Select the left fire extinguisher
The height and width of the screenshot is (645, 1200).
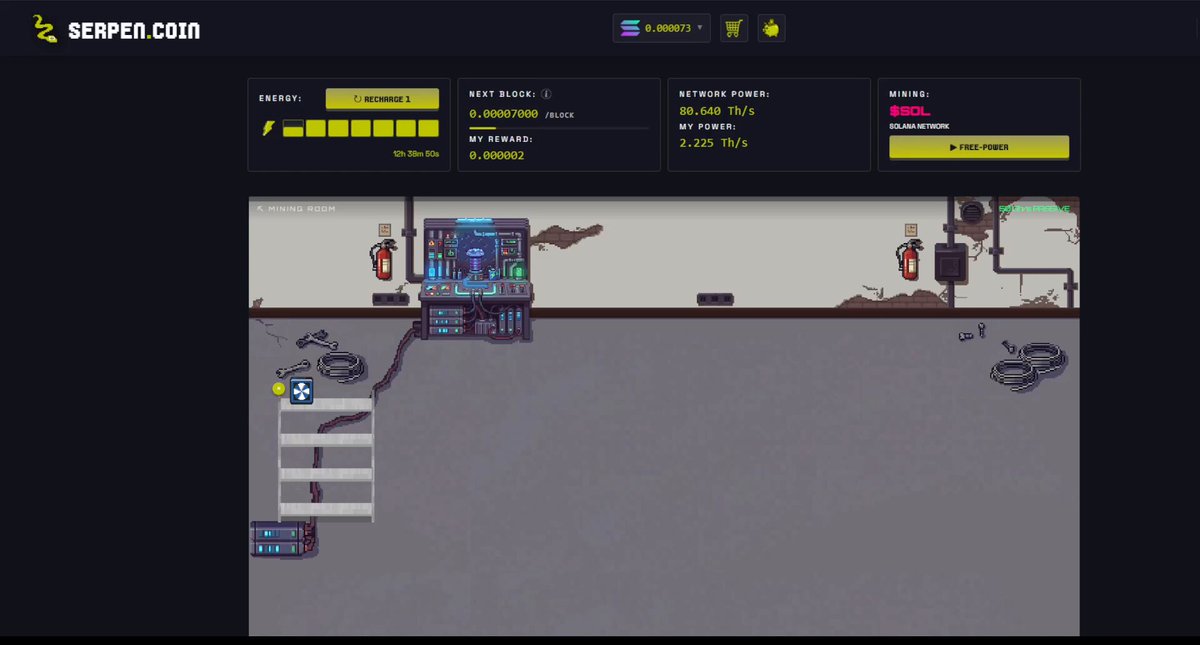382,260
